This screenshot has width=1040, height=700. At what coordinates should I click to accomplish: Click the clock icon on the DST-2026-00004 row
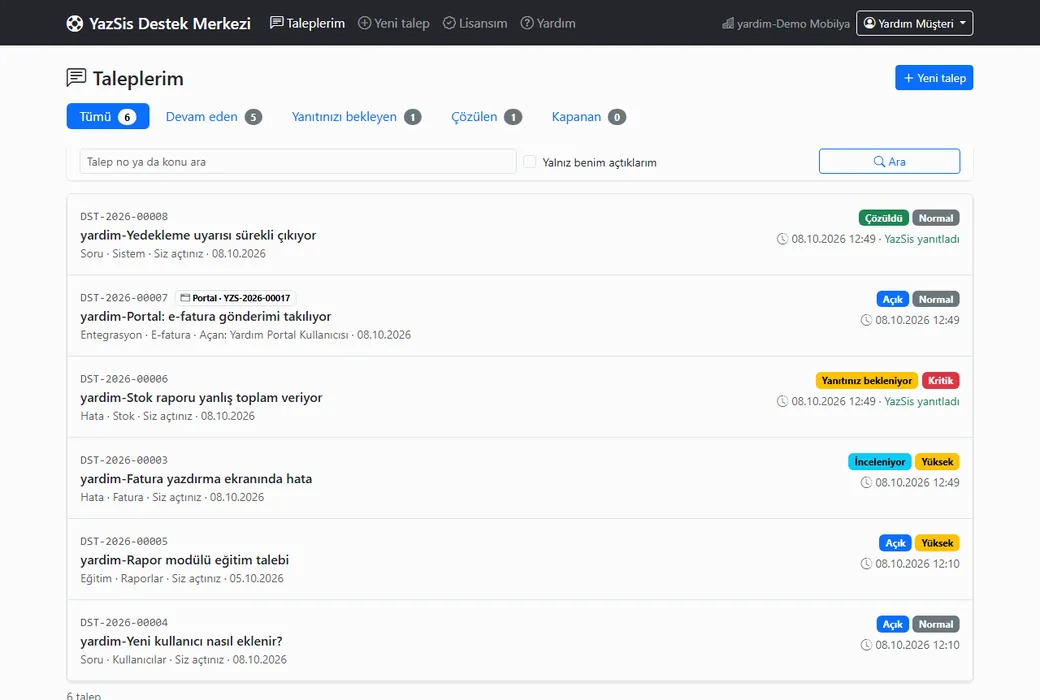pyautogui.click(x=866, y=645)
